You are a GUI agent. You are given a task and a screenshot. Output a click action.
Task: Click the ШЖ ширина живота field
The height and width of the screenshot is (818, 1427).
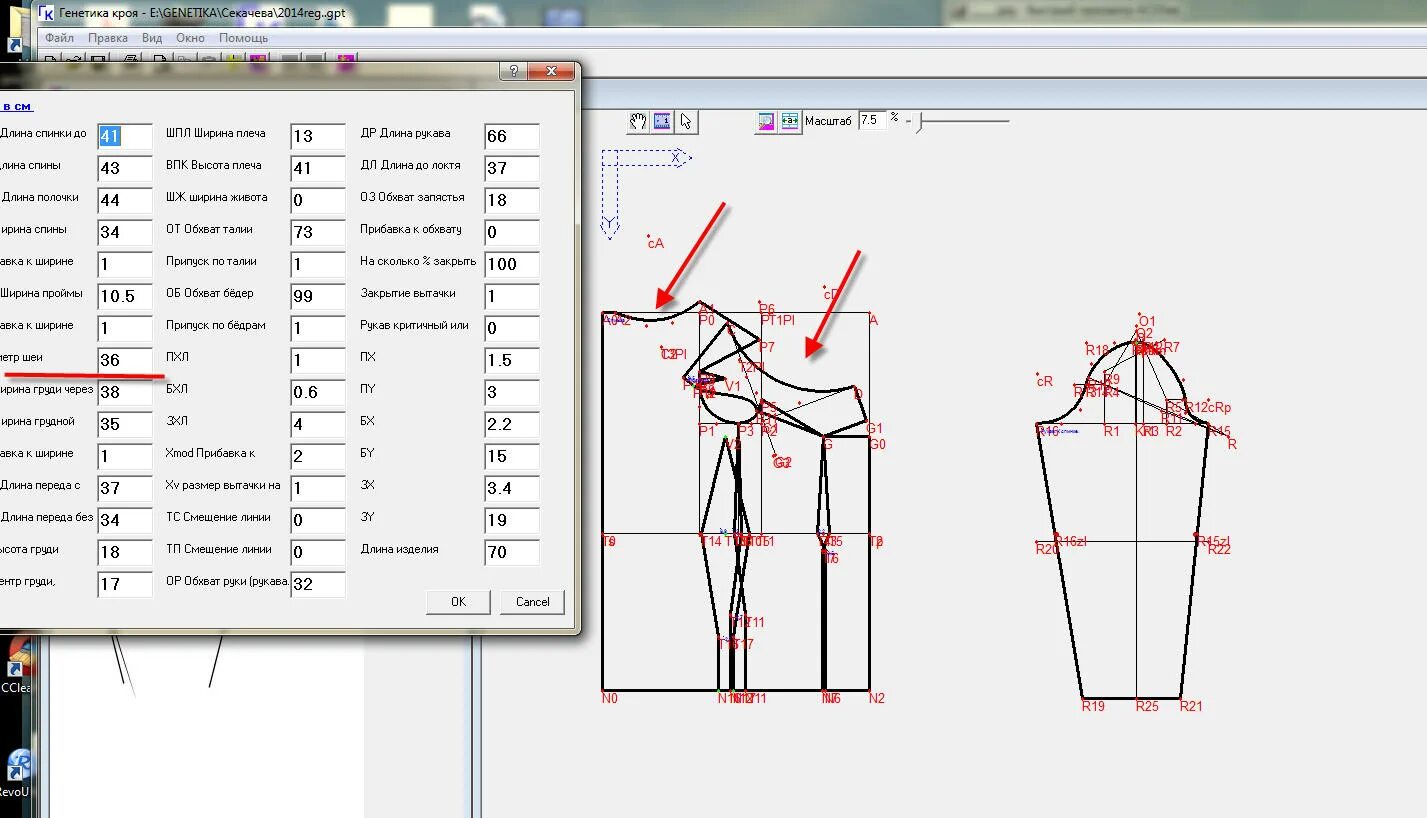[x=318, y=200]
